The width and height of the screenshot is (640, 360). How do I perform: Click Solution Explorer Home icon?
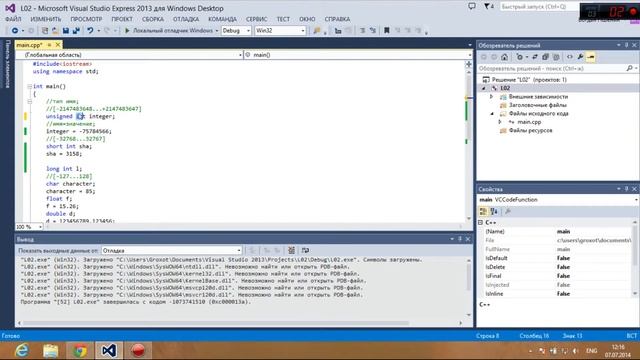coord(504,57)
